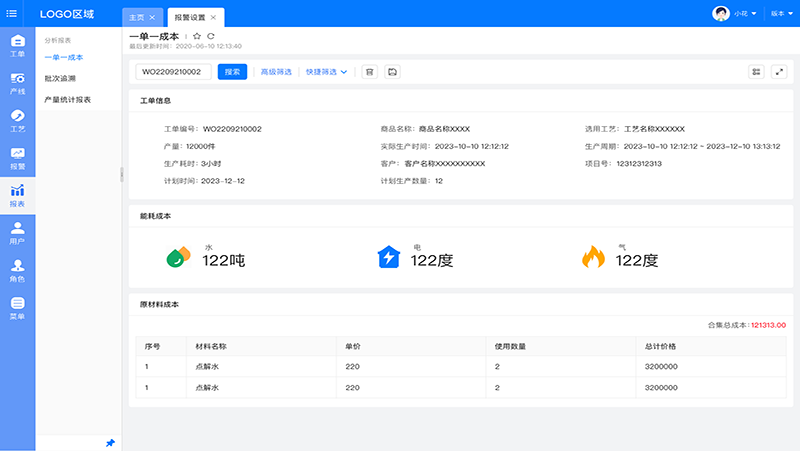Click the export icon beside the clear icon
Screen dimensions: 800x451
(x=392, y=72)
